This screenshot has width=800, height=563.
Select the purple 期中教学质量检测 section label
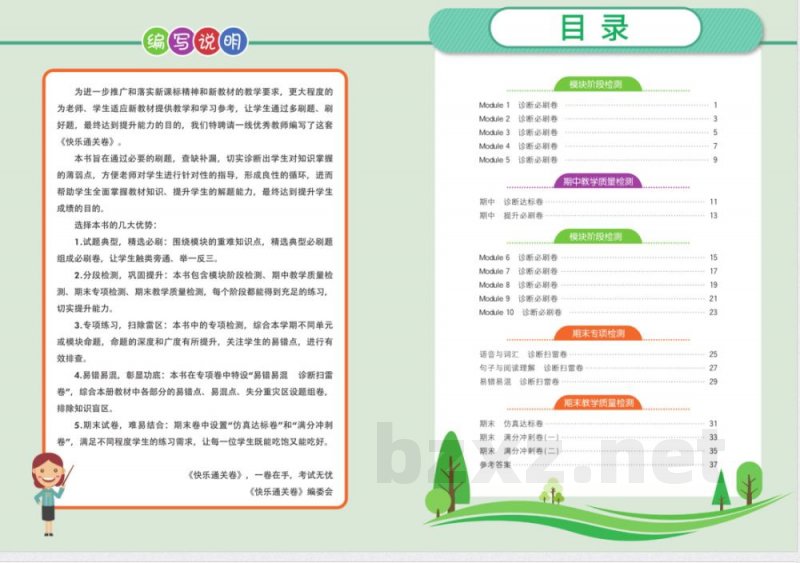(597, 181)
